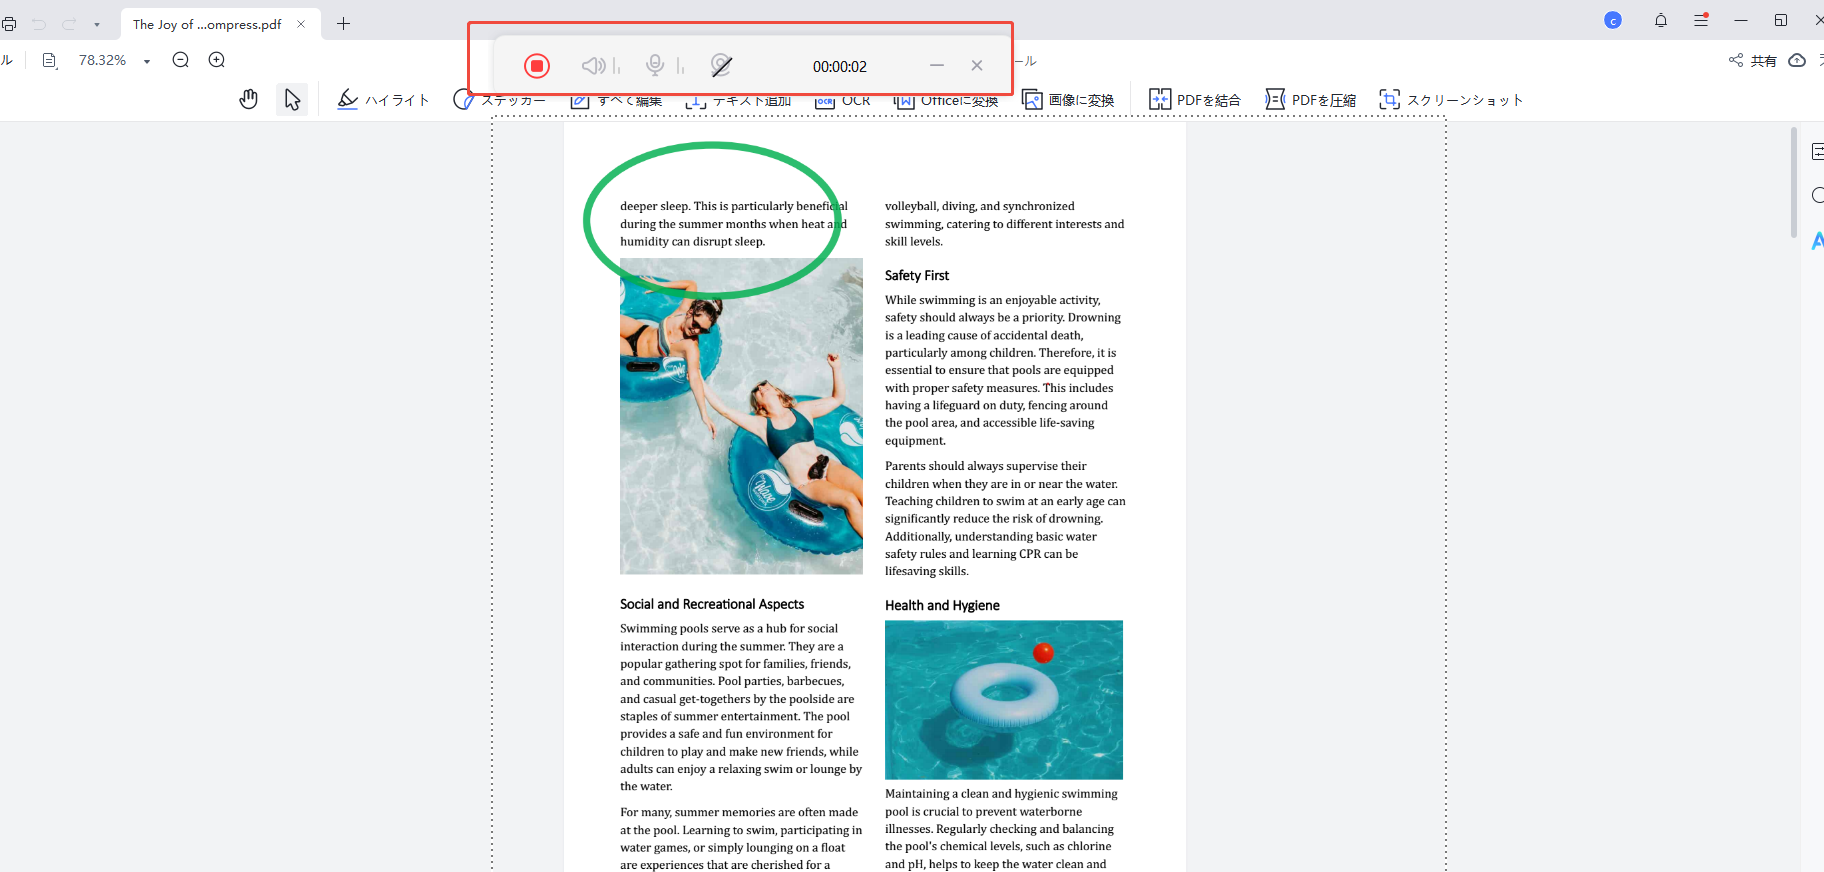This screenshot has width=1824, height=872.
Task: Click the photo of women on pool floats
Action: pos(741,416)
